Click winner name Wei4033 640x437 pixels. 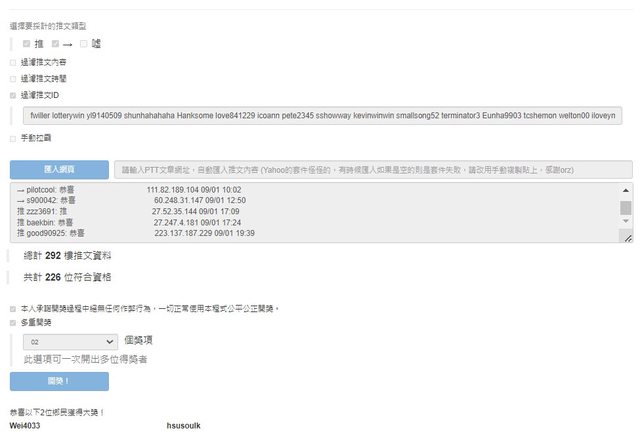pos(25,425)
